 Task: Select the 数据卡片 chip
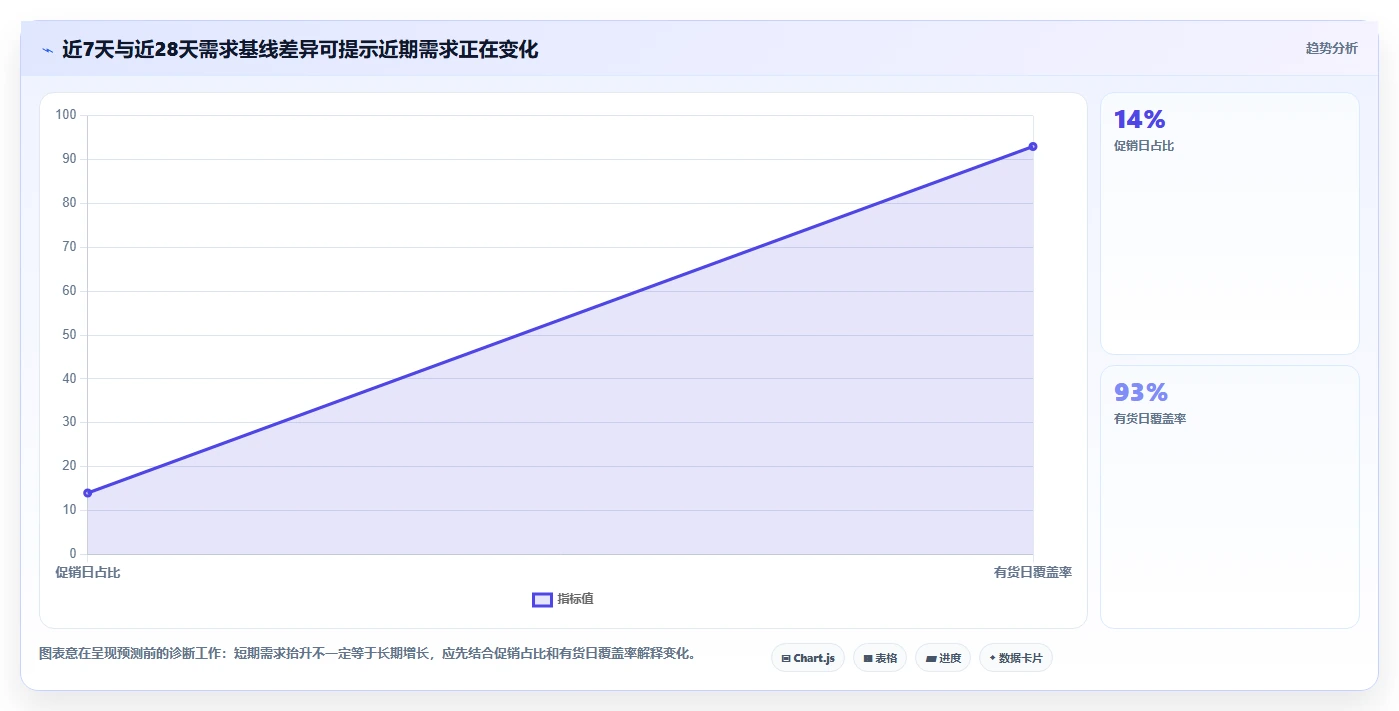click(x=1016, y=658)
